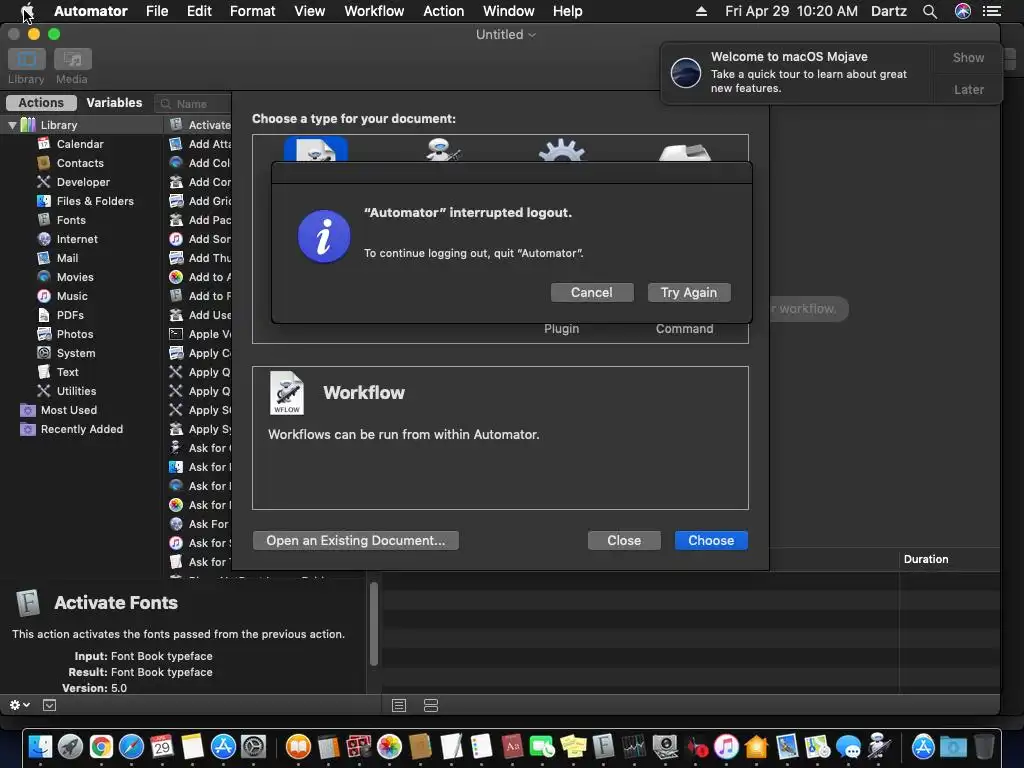Select Music category in Library

(x=72, y=296)
